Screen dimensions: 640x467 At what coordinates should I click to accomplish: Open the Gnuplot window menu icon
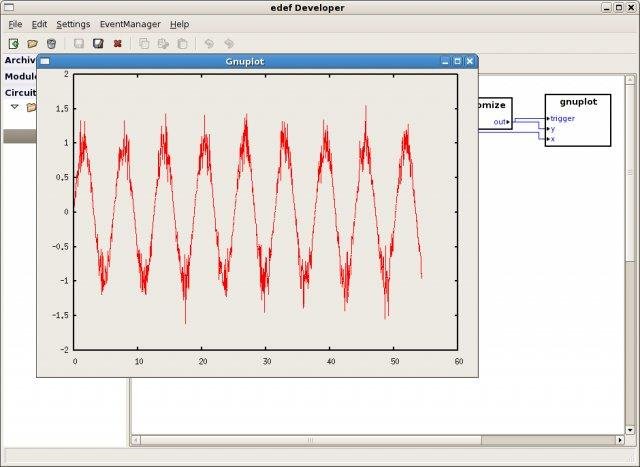[44, 61]
